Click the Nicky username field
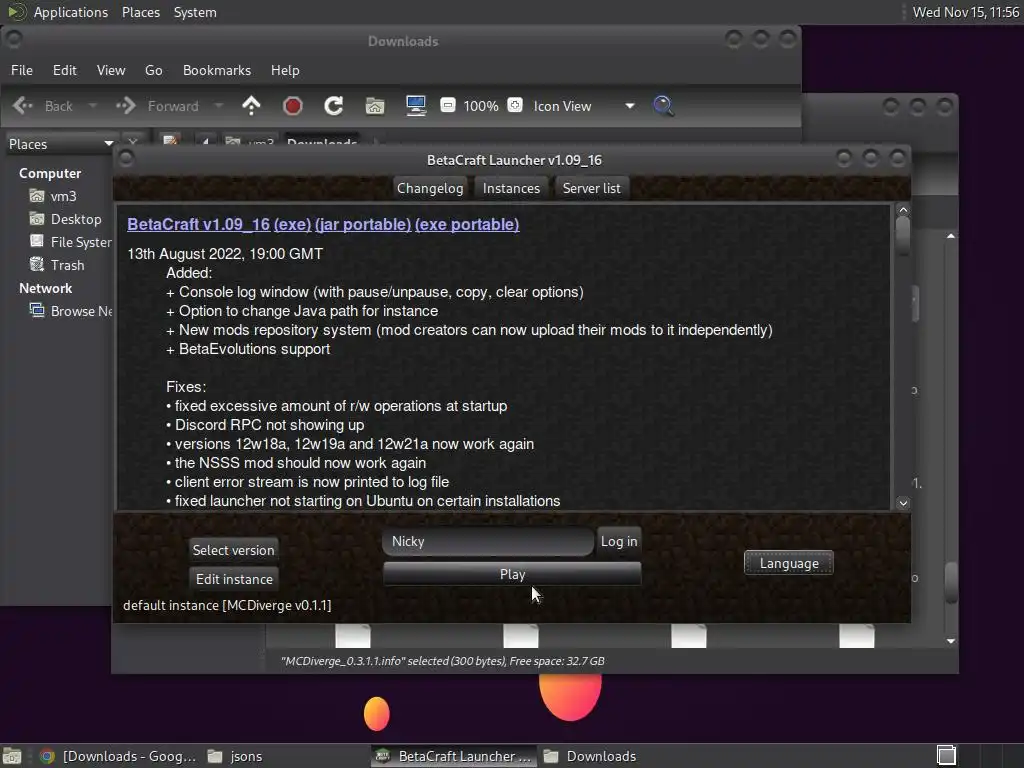This screenshot has height=768, width=1024. [x=488, y=541]
